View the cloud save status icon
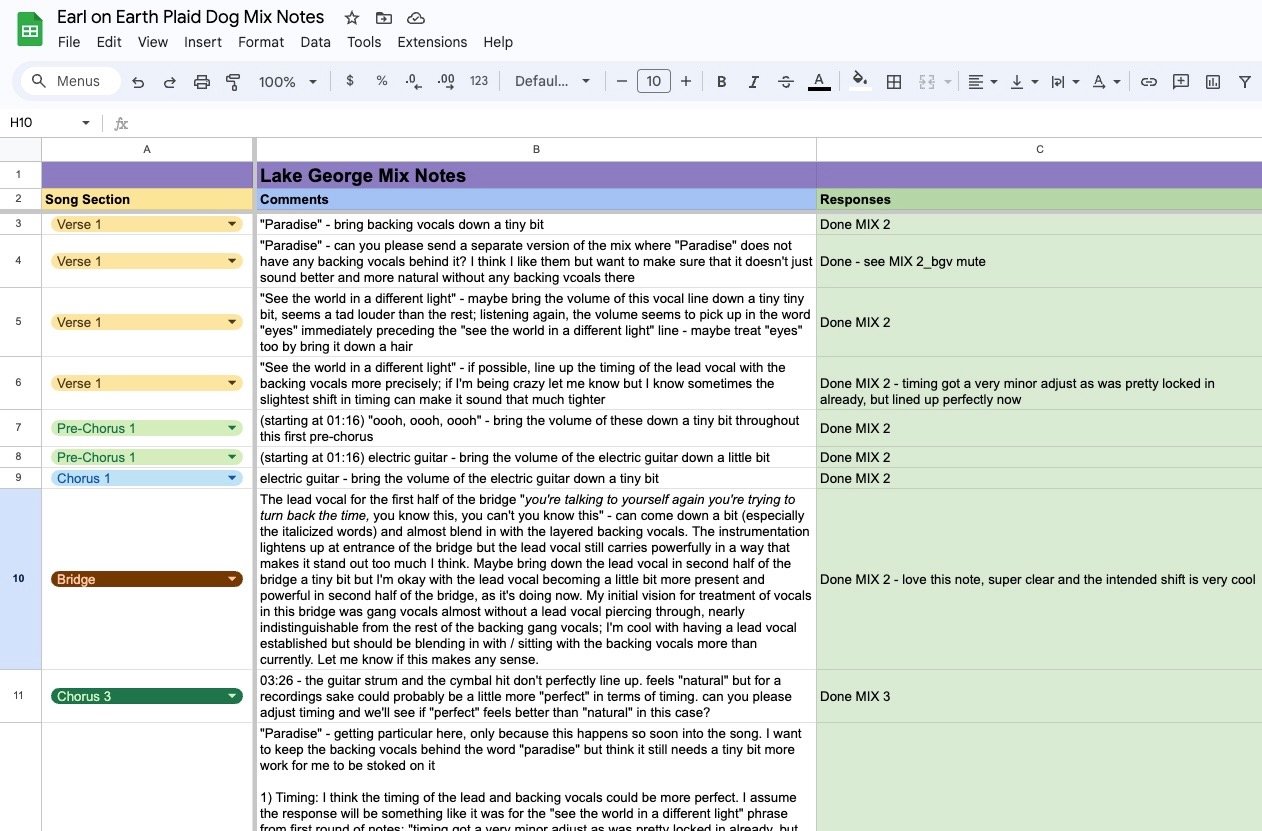 [x=416, y=18]
